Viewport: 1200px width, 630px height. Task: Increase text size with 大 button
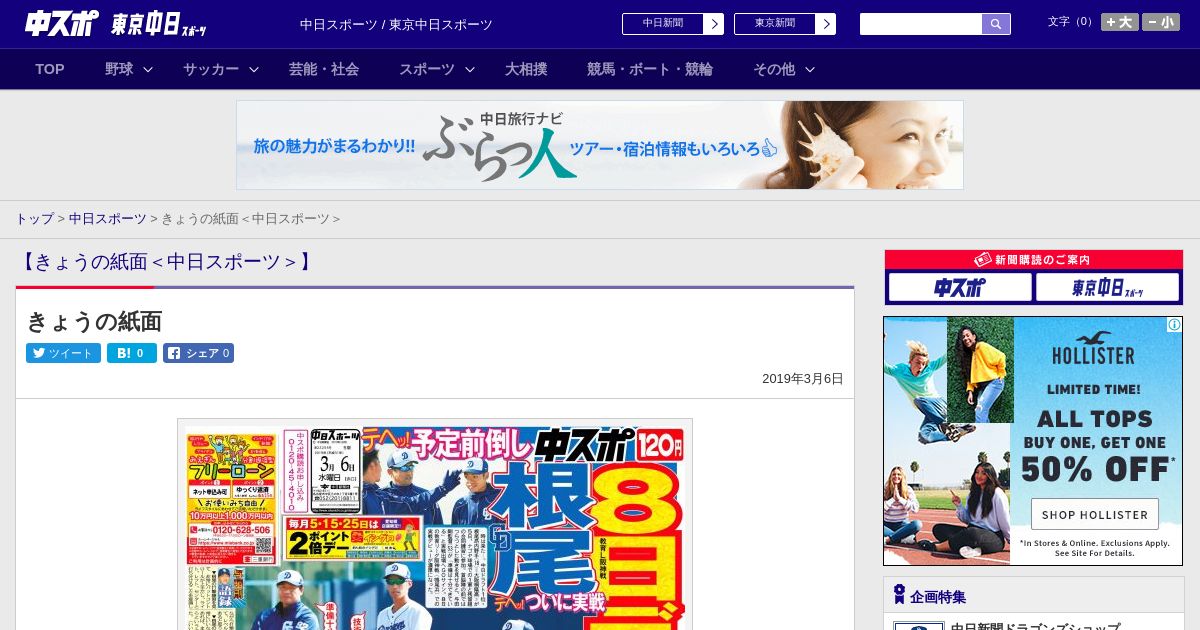pyautogui.click(x=1119, y=22)
